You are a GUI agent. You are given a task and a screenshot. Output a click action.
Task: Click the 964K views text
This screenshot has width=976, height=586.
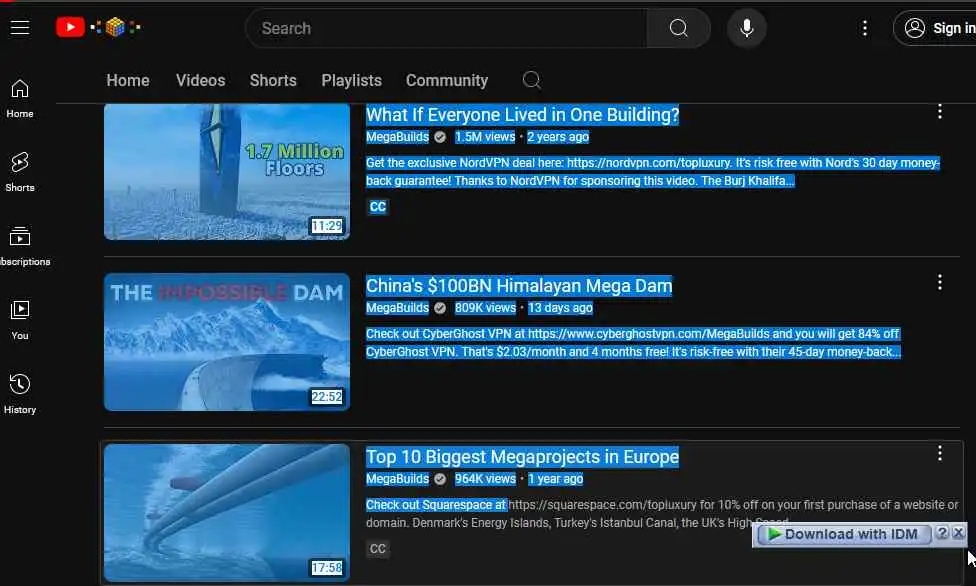(x=485, y=479)
